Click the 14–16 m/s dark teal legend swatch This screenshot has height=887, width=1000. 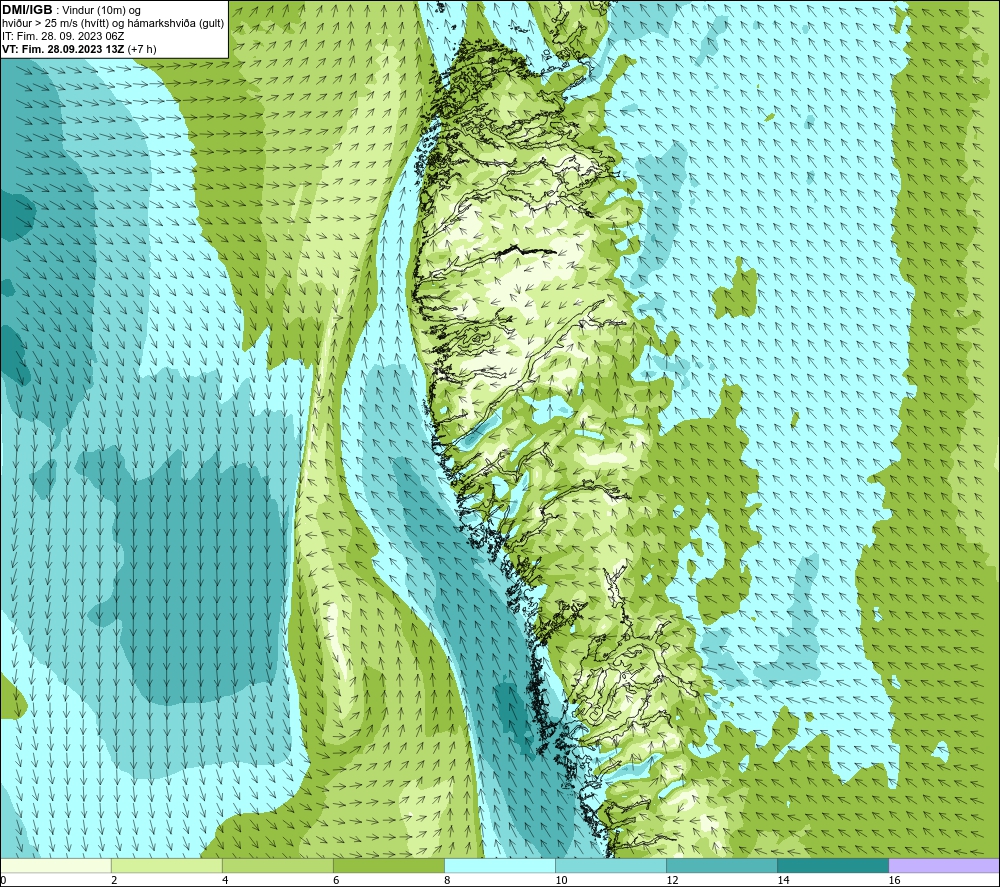832,865
